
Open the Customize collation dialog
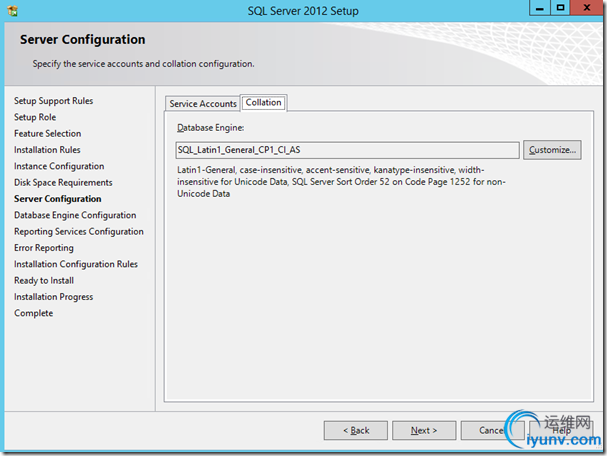[552, 150]
